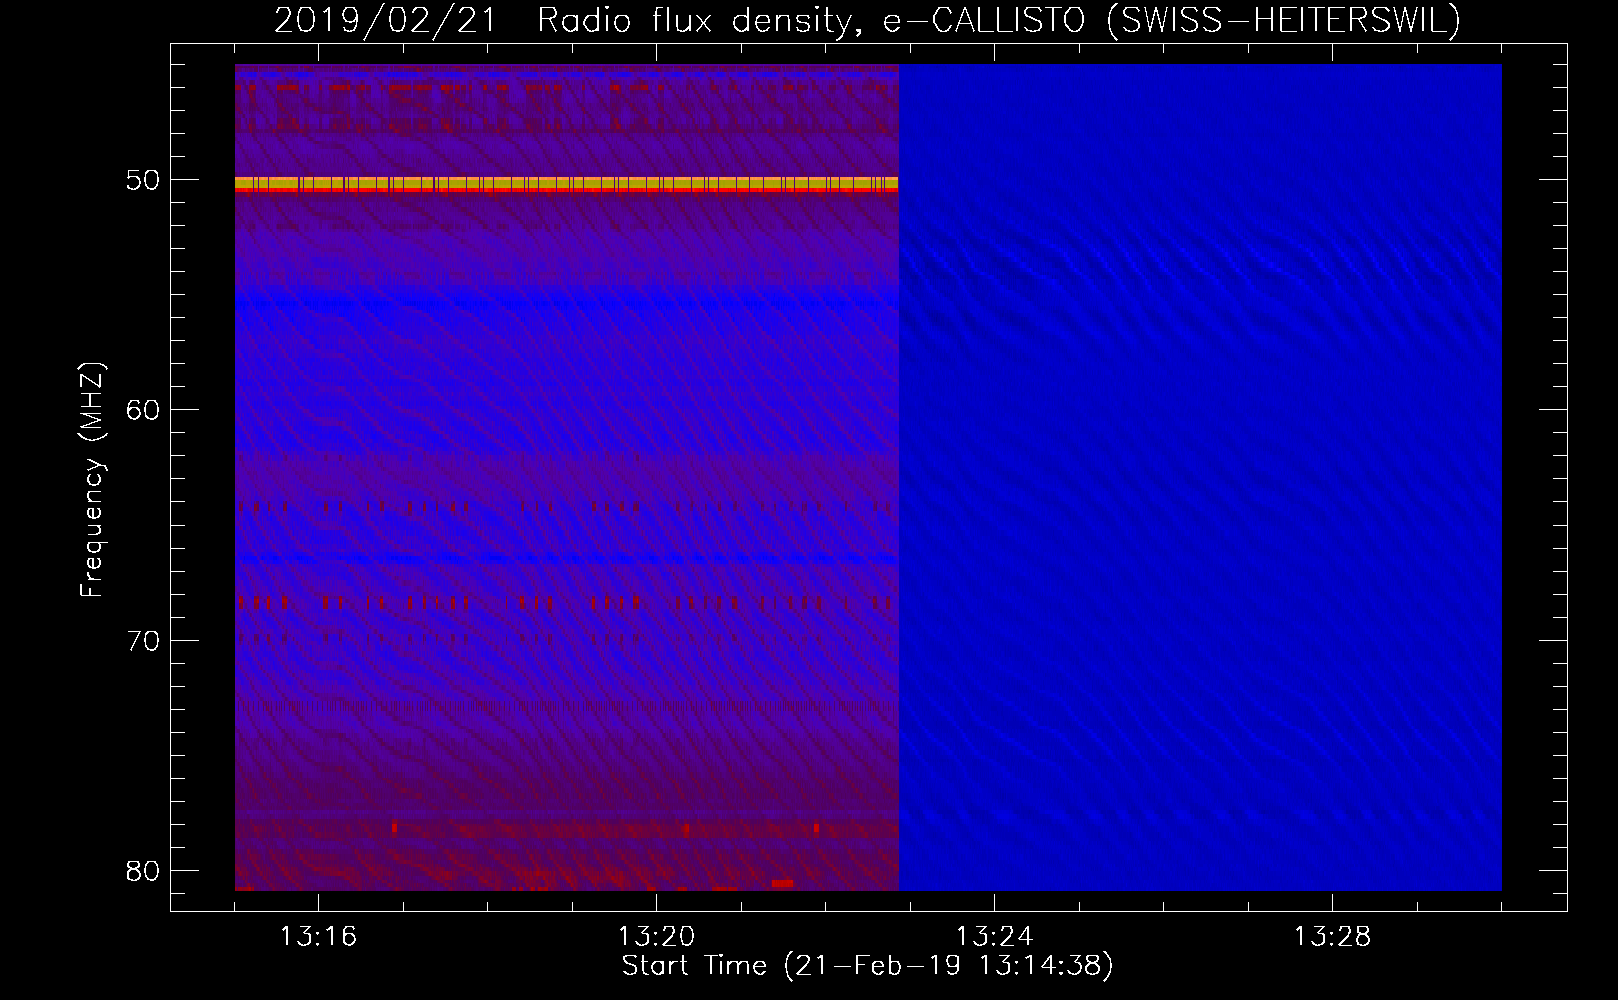This screenshot has width=1618, height=1000.
Task: Click the 13:28 time tick label
Action: [1332, 937]
